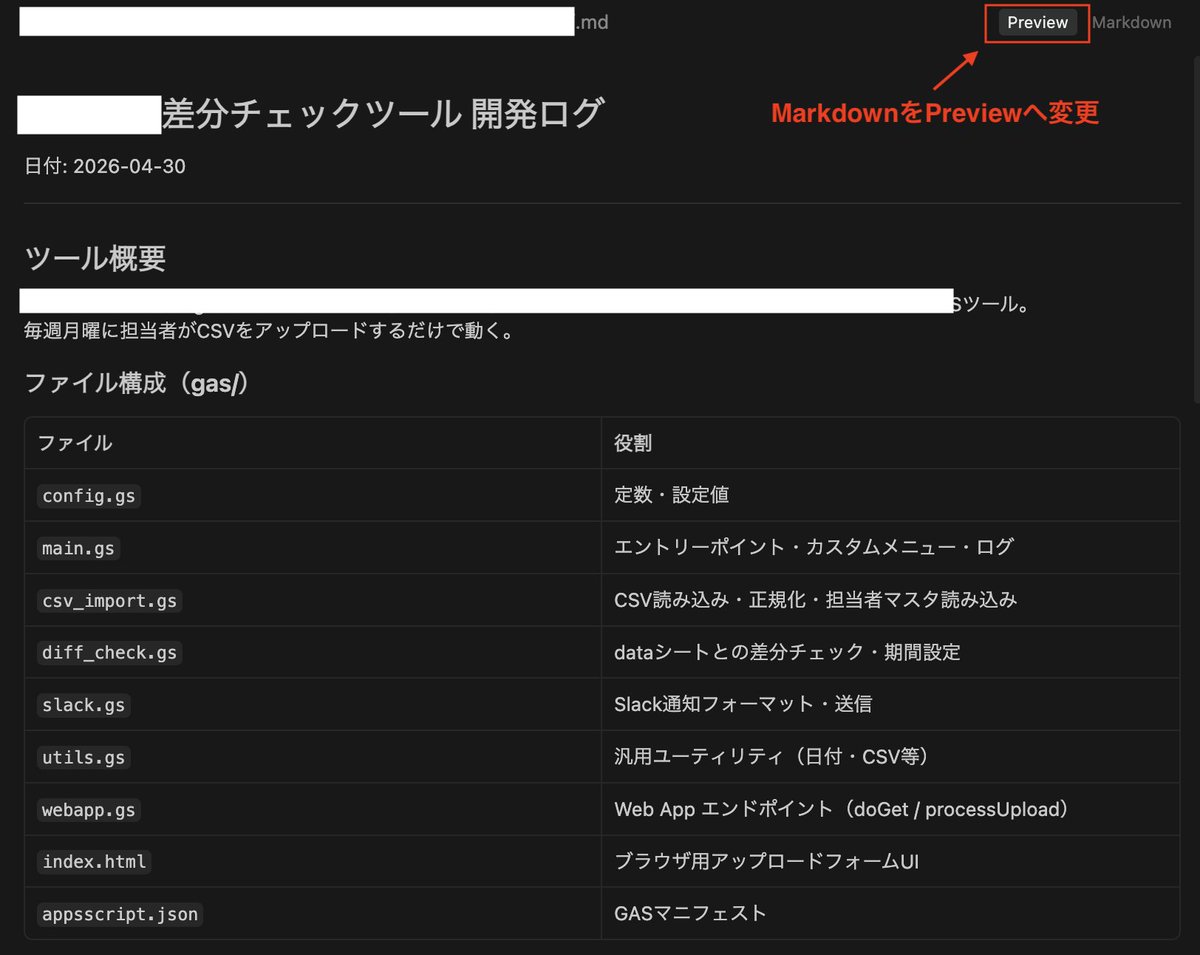The width and height of the screenshot is (1200, 955).
Task: Click the .md file extension in the title
Action: (592, 22)
